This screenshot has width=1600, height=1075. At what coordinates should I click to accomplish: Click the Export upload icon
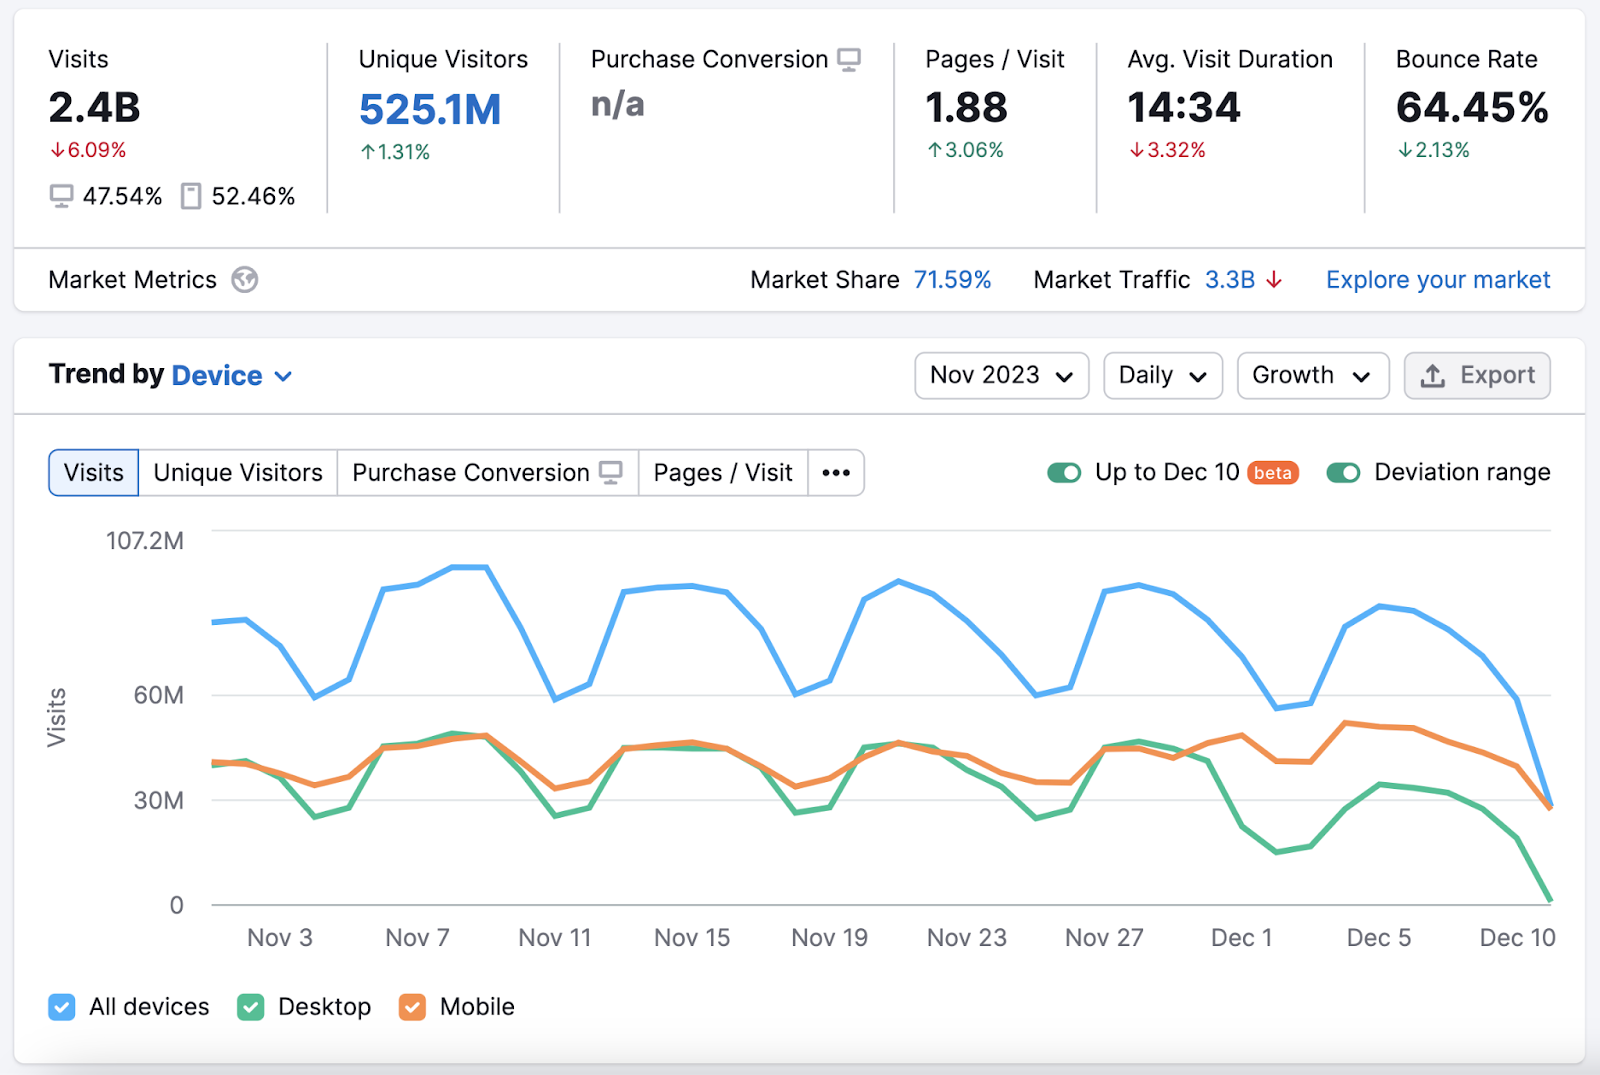pos(1435,375)
